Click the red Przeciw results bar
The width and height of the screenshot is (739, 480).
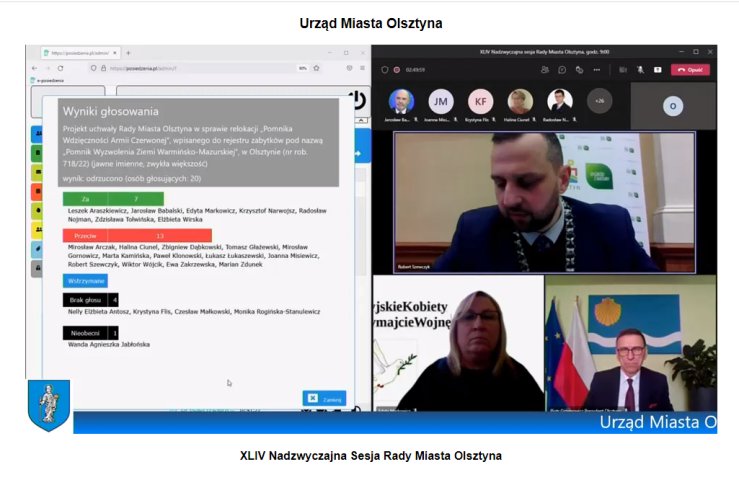[x=137, y=236]
